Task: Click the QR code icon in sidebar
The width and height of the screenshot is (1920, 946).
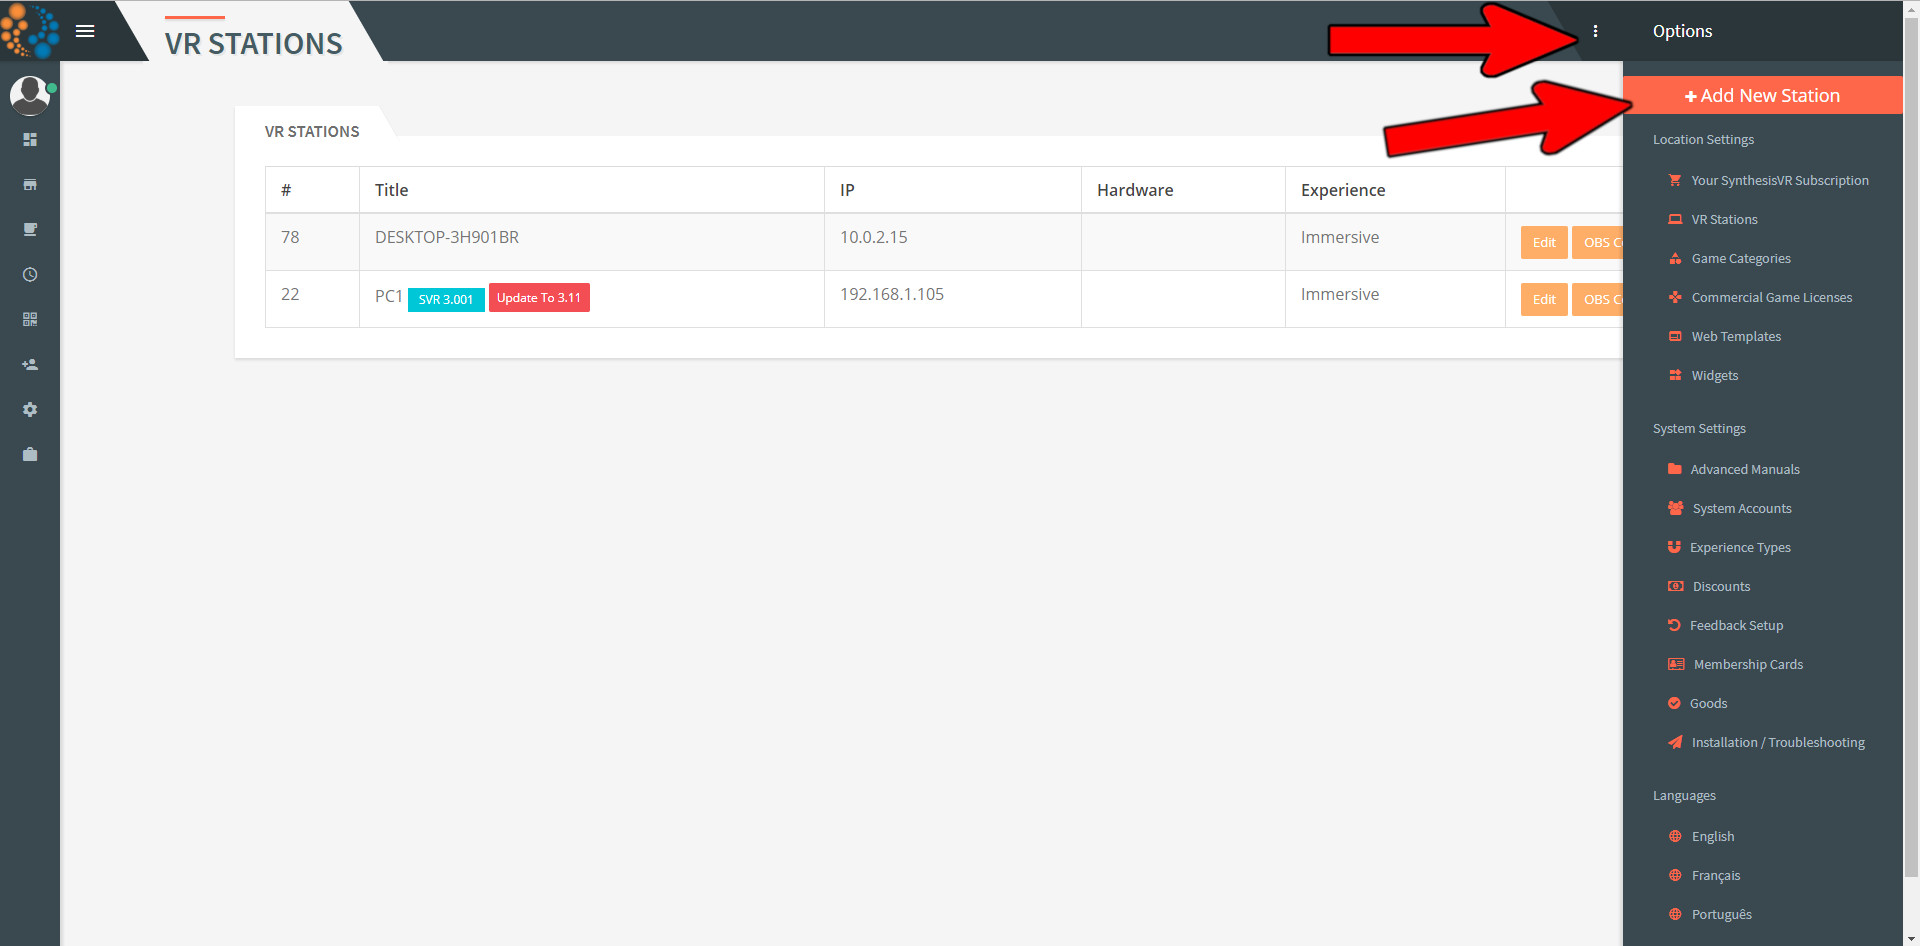Action: 30,320
